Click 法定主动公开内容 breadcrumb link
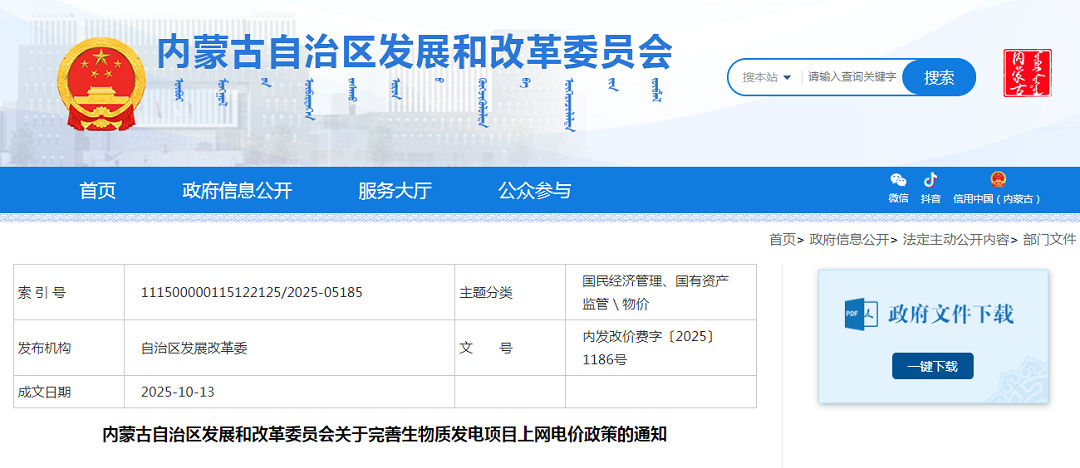 955,240
